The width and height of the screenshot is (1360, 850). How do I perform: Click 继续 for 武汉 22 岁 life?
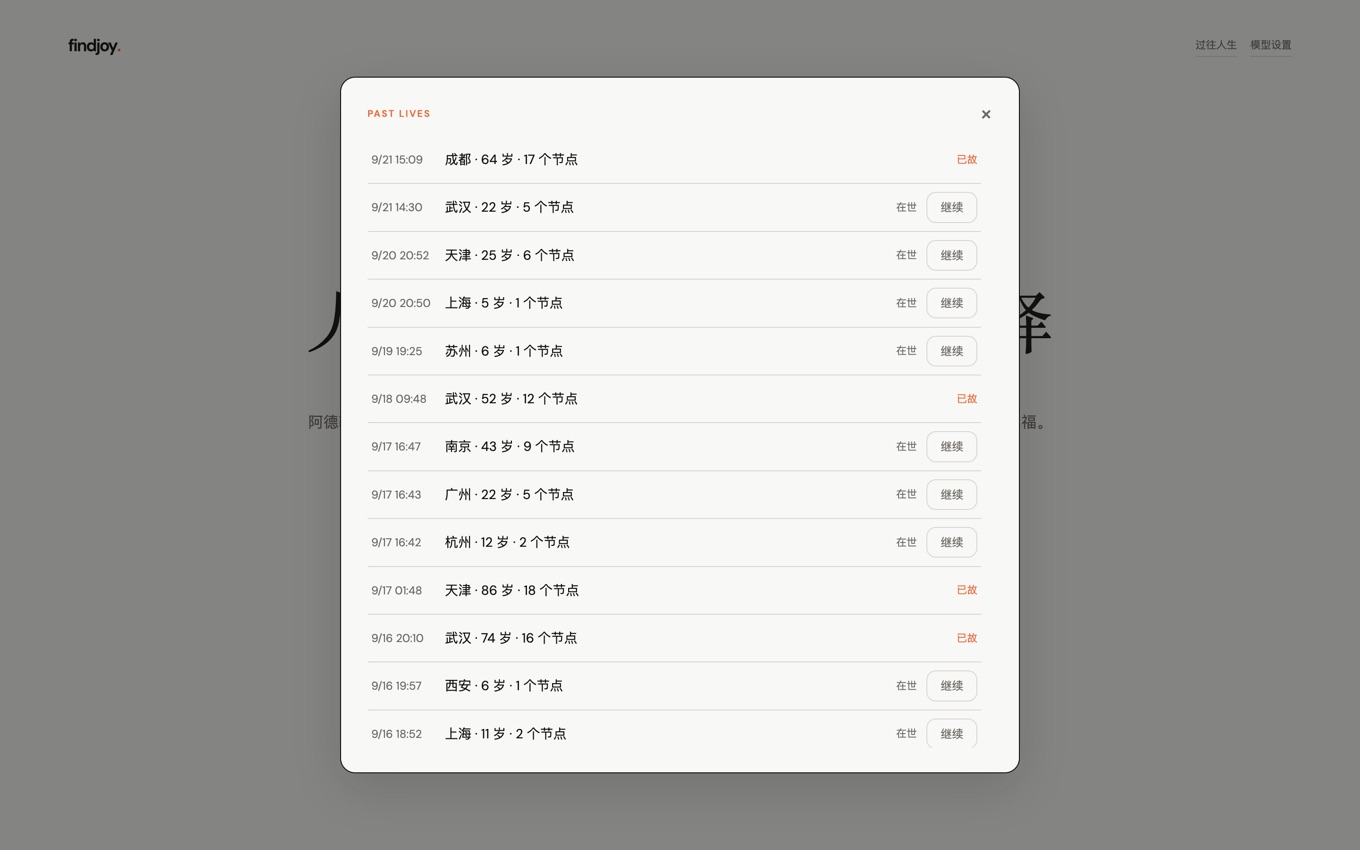coord(952,207)
